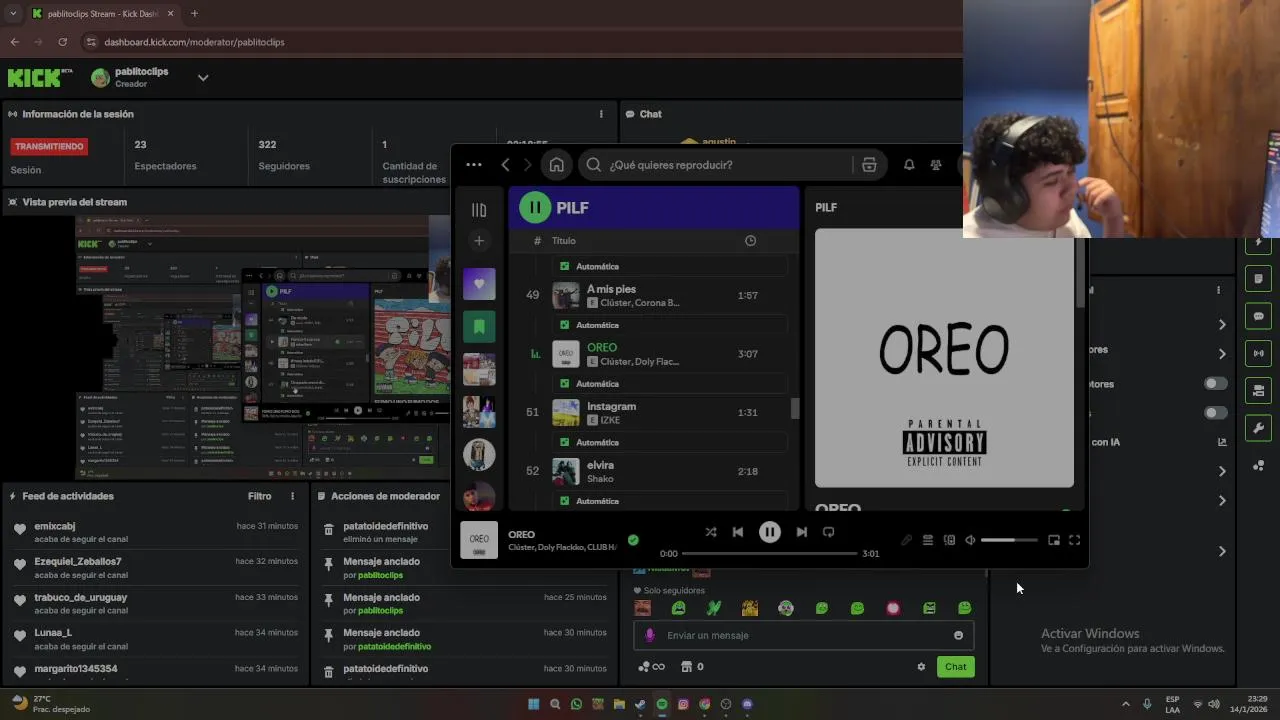The width and height of the screenshot is (1280, 720).
Task: Expand chevron on row ending 'ores'
Action: pos(1222,354)
